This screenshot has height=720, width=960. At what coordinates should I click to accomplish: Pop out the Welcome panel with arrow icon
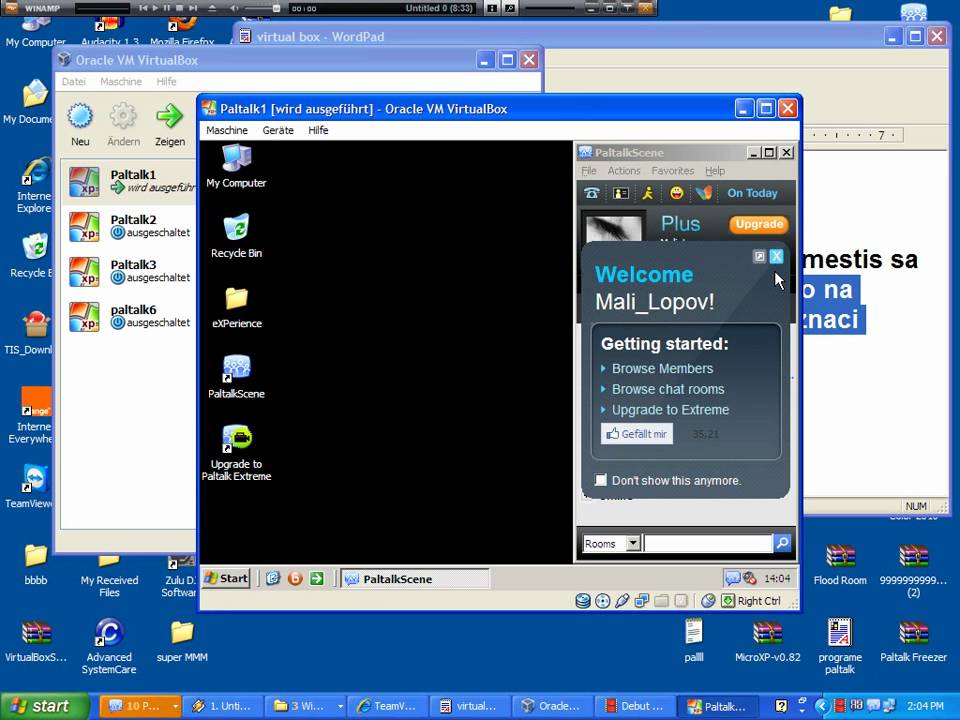click(x=759, y=257)
